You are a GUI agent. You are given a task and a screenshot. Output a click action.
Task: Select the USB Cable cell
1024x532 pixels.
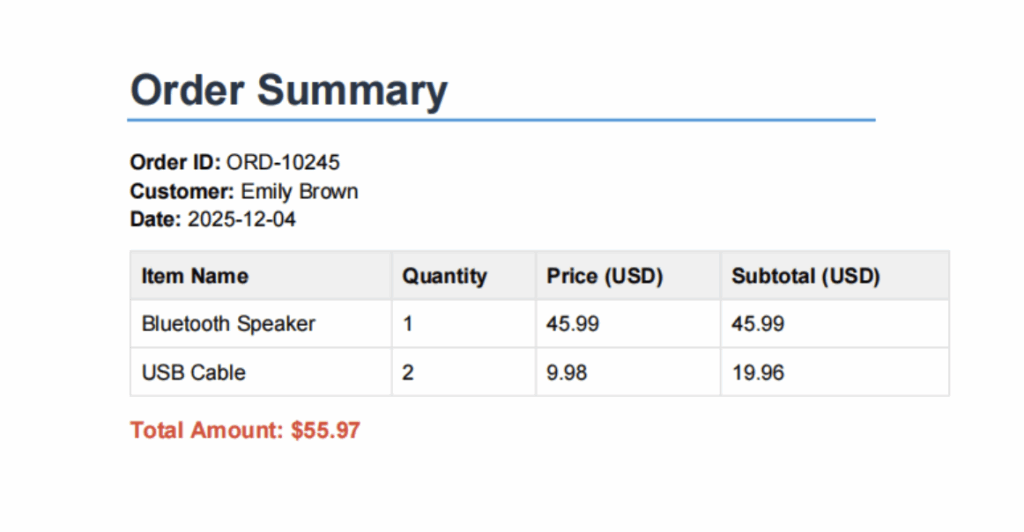(x=193, y=373)
